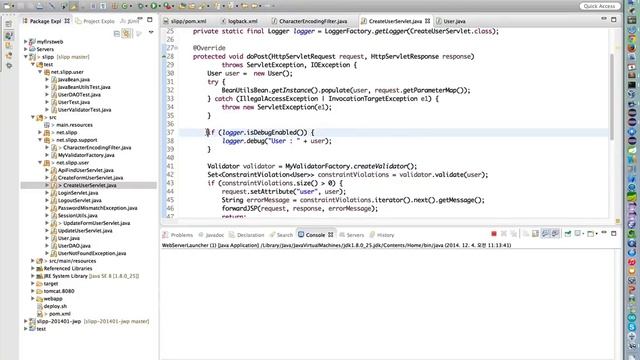Viewport: 640px width, 360px height.
Task: Toggle Show Console on standard error change
Action: [x=555, y=234]
